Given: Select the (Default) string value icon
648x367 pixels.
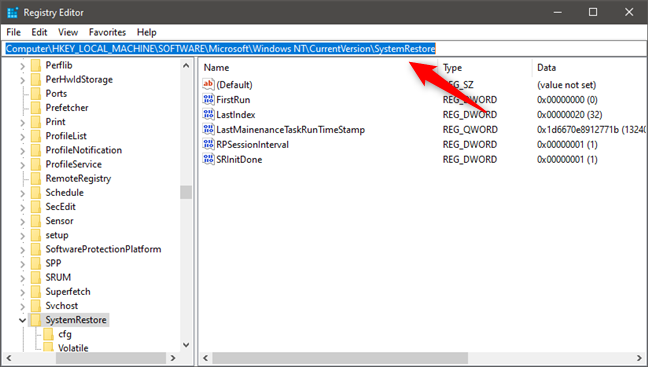Looking at the screenshot, I should point(208,84).
